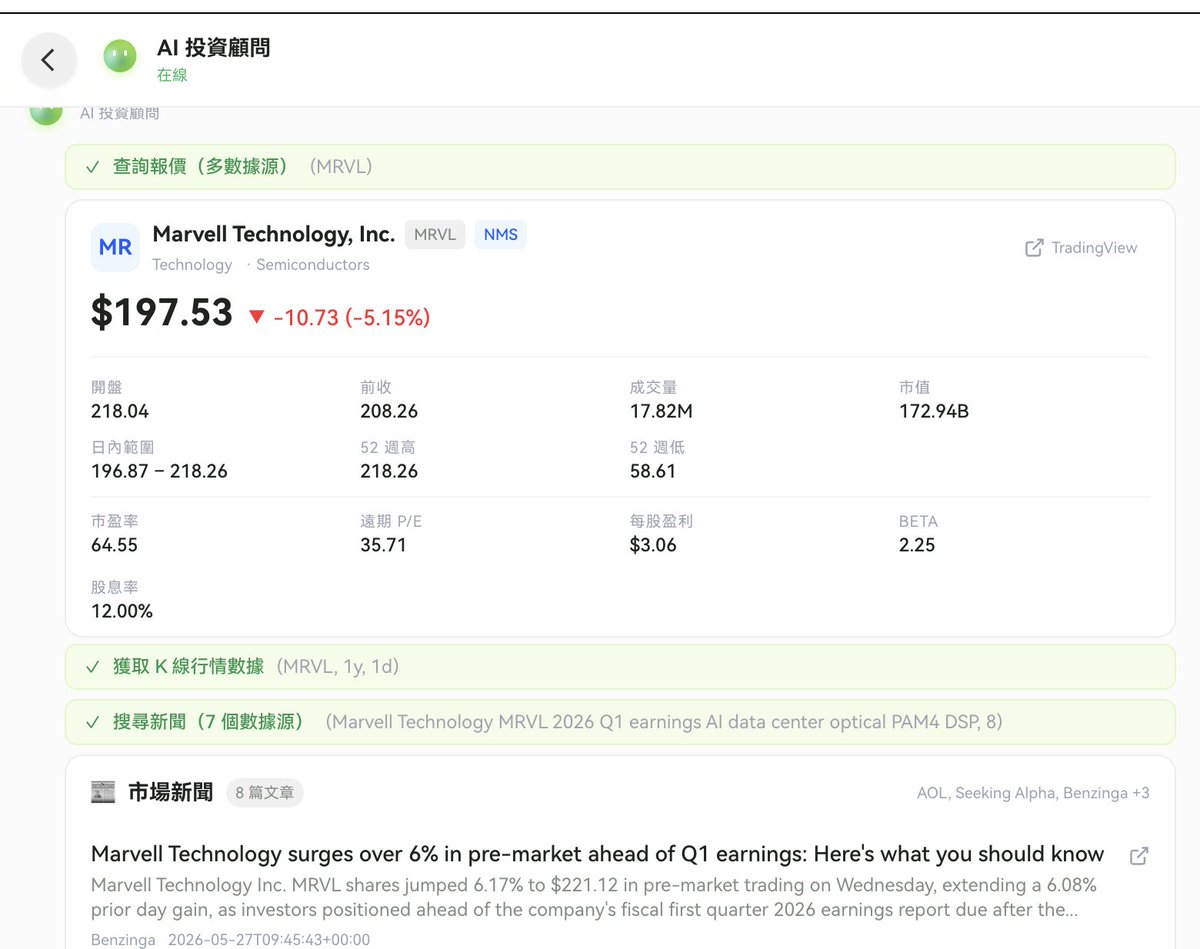
Task: Click the AOL, Seeking Alpha, Benzinga +3 sources
Action: [x=1033, y=793]
